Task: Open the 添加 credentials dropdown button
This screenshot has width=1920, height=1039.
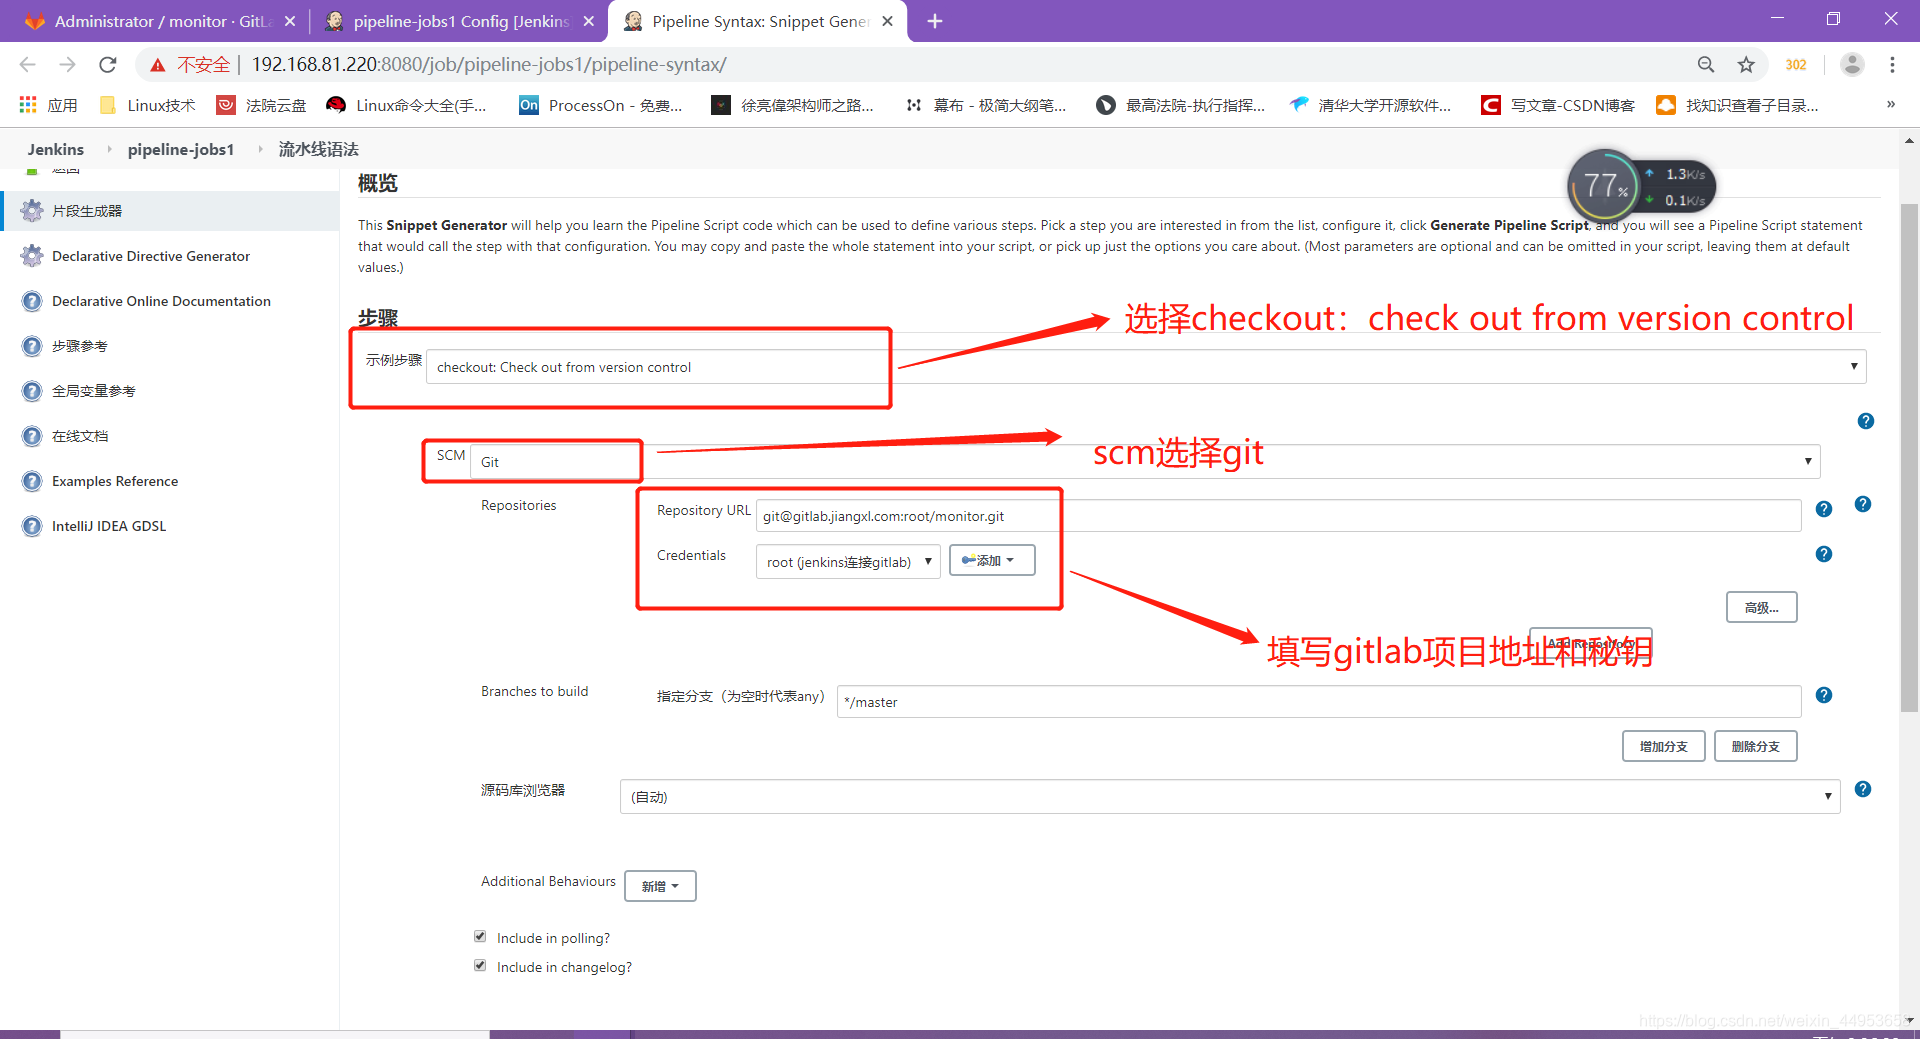Action: coord(991,561)
